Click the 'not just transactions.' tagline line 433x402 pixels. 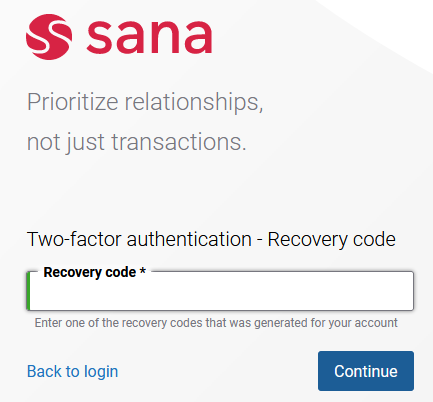pyautogui.click(x=137, y=142)
